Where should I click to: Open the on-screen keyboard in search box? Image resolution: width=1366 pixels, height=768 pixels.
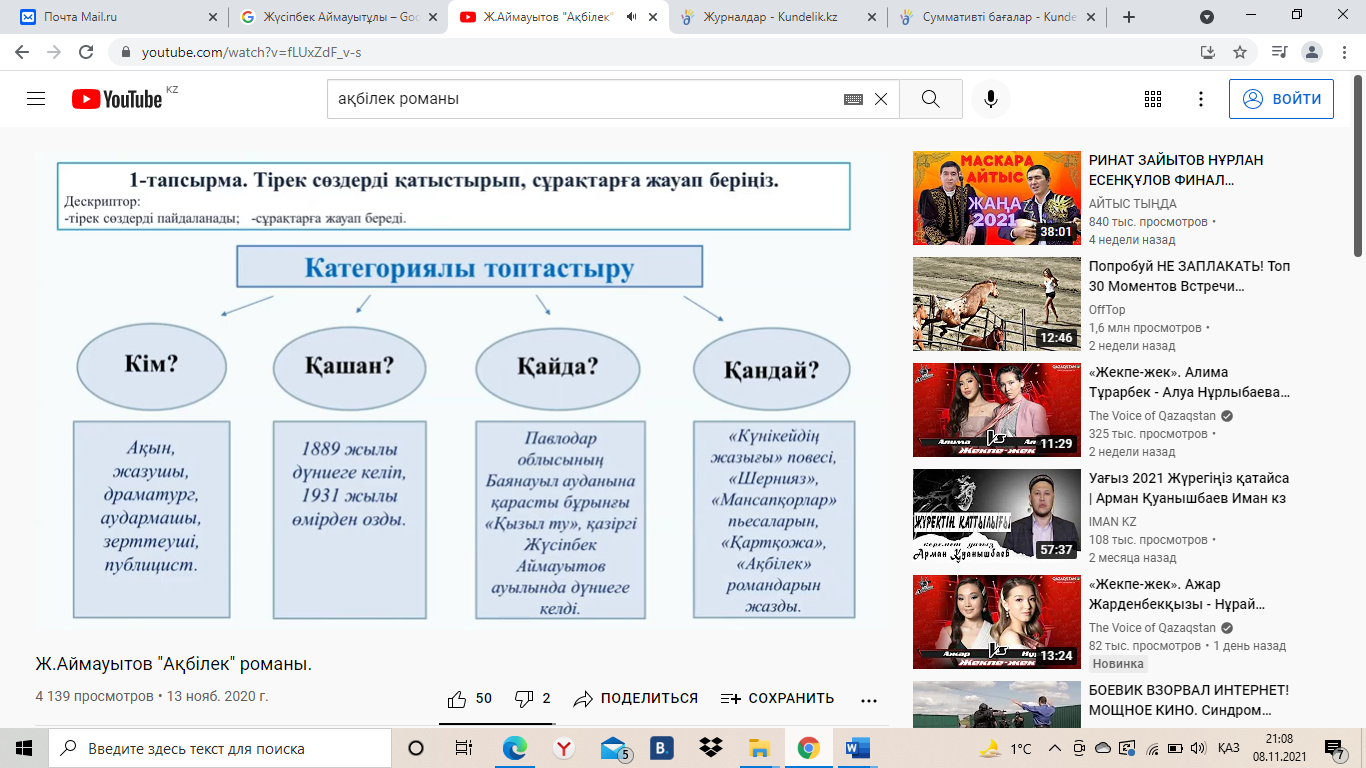[853, 99]
